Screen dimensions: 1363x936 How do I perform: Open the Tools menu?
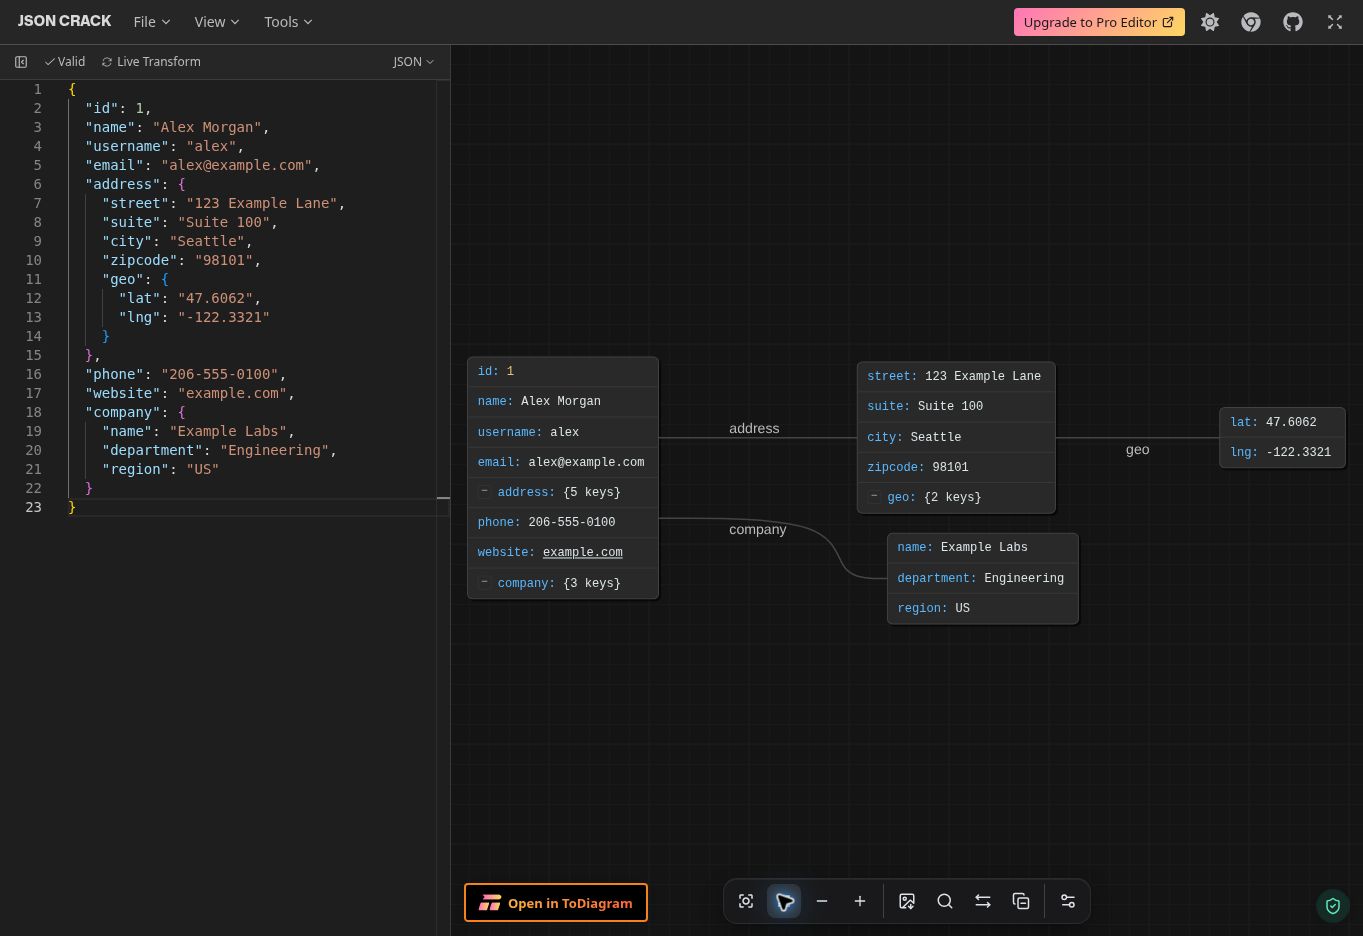pyautogui.click(x=288, y=22)
